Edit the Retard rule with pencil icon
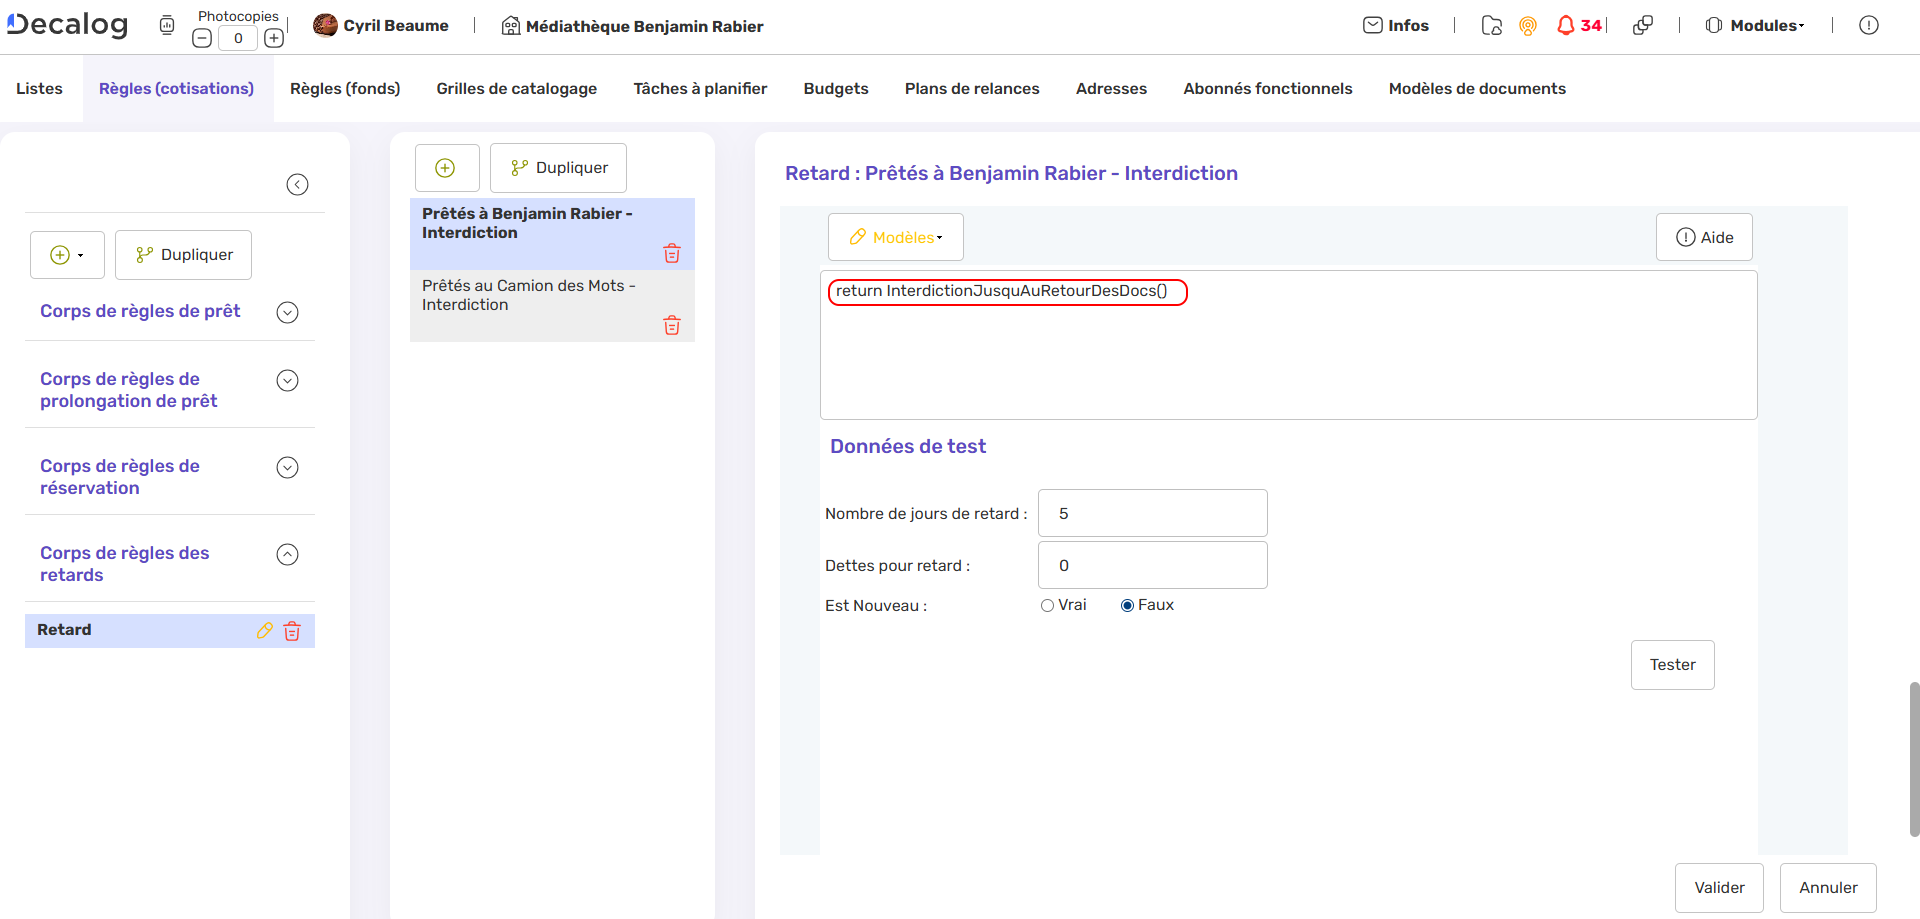 [x=265, y=631]
